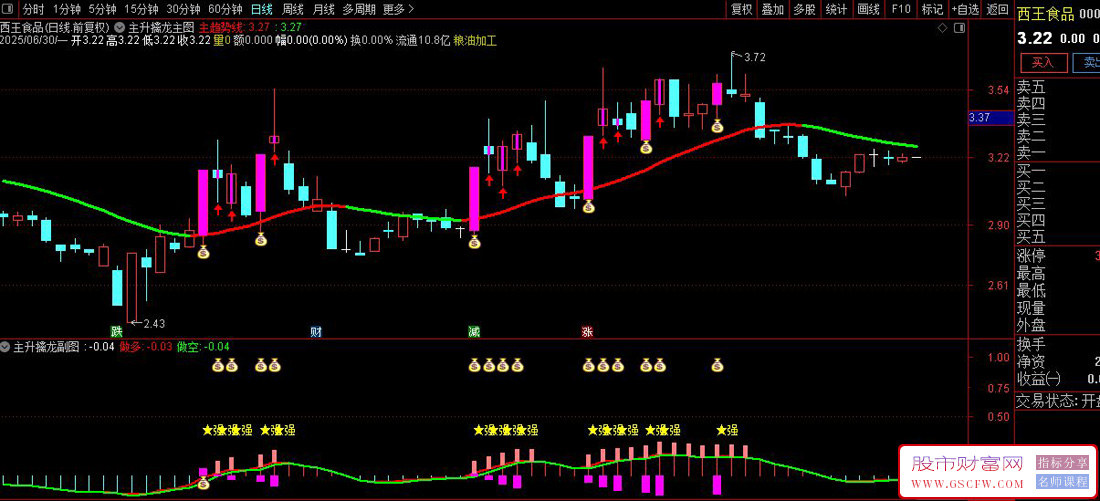Screen dimensions: 1100x501
Task: Click the red 涨 event marker
Action: point(587,332)
